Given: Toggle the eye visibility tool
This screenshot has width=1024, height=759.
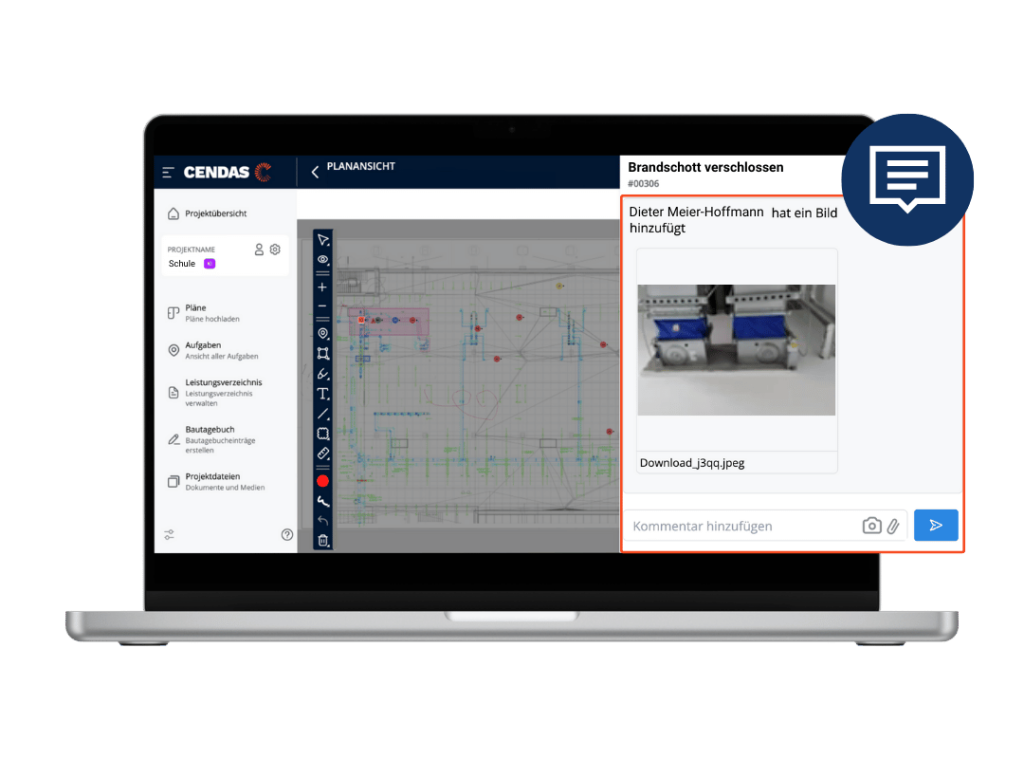Looking at the screenshot, I should coord(323,260).
